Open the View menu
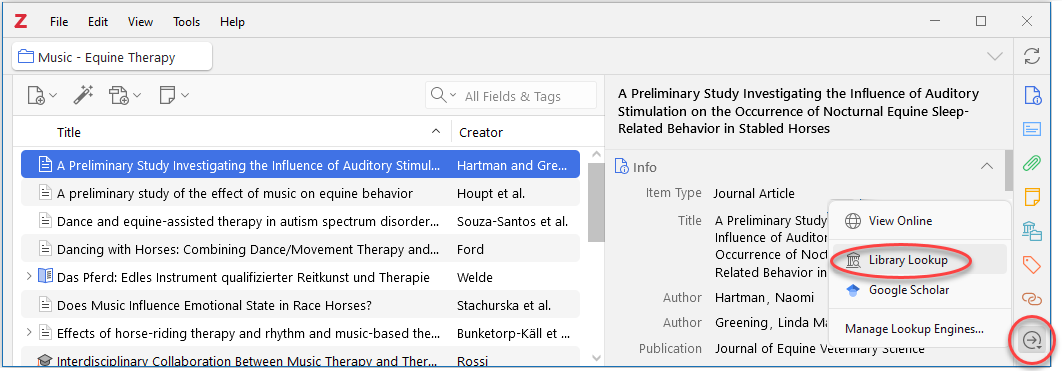The image size is (1062, 371). click(140, 22)
